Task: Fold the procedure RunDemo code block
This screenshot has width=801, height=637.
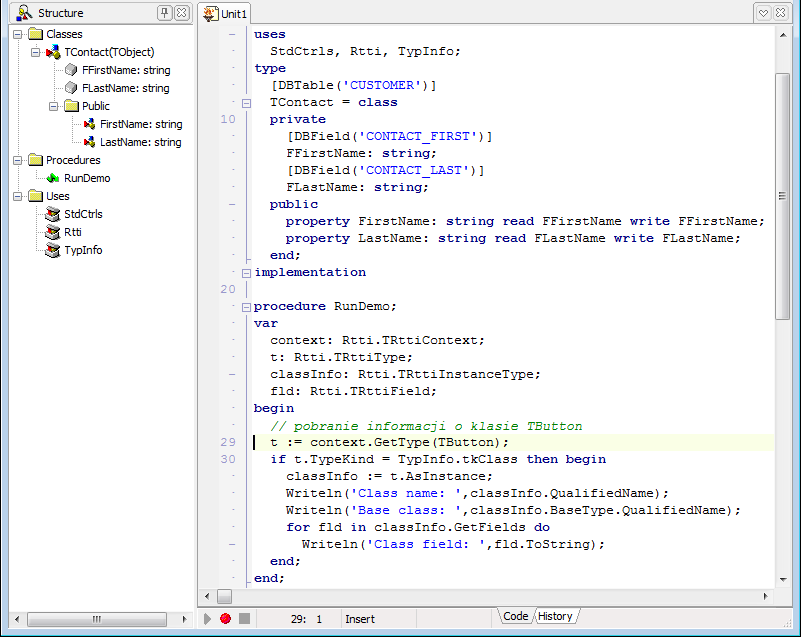Action: pos(246,306)
